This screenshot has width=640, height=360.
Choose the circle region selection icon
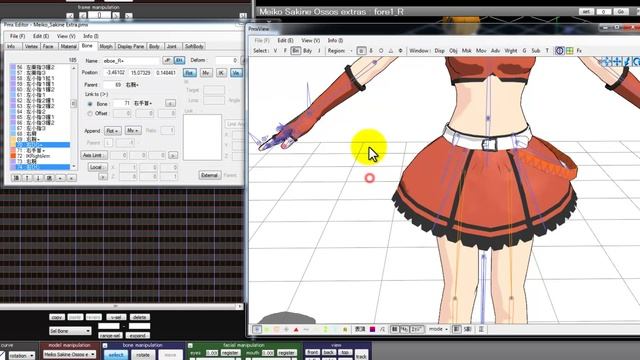tap(381, 51)
